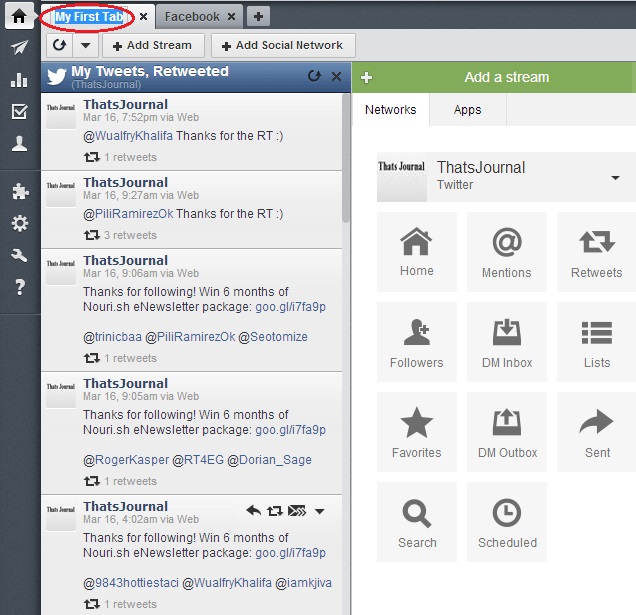Expand the ThatsJournal Twitter account dropdown
This screenshot has height=615, width=636.
click(615, 178)
